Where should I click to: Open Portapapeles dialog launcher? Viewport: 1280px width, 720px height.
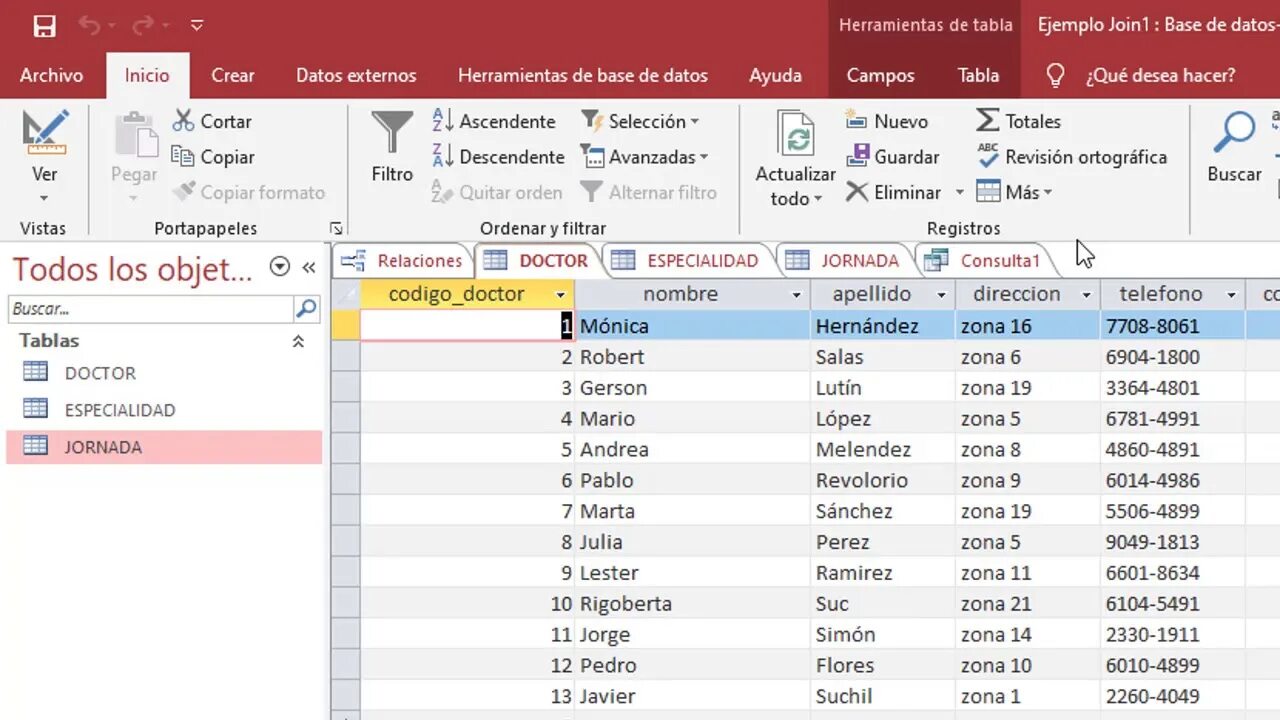[336, 228]
